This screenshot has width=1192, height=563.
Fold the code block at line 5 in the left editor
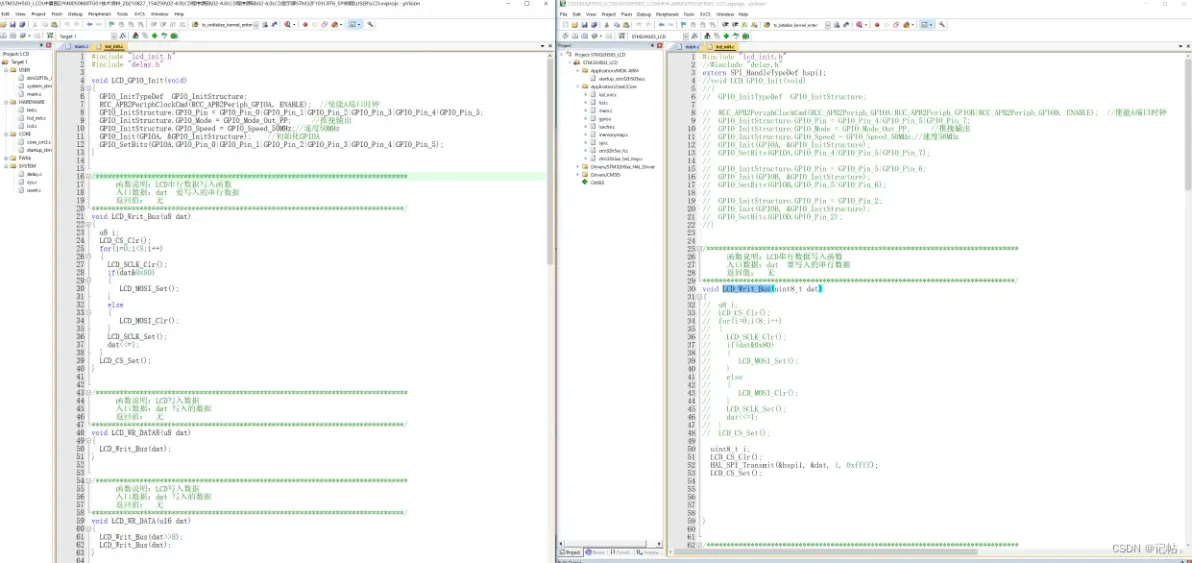pos(88,85)
